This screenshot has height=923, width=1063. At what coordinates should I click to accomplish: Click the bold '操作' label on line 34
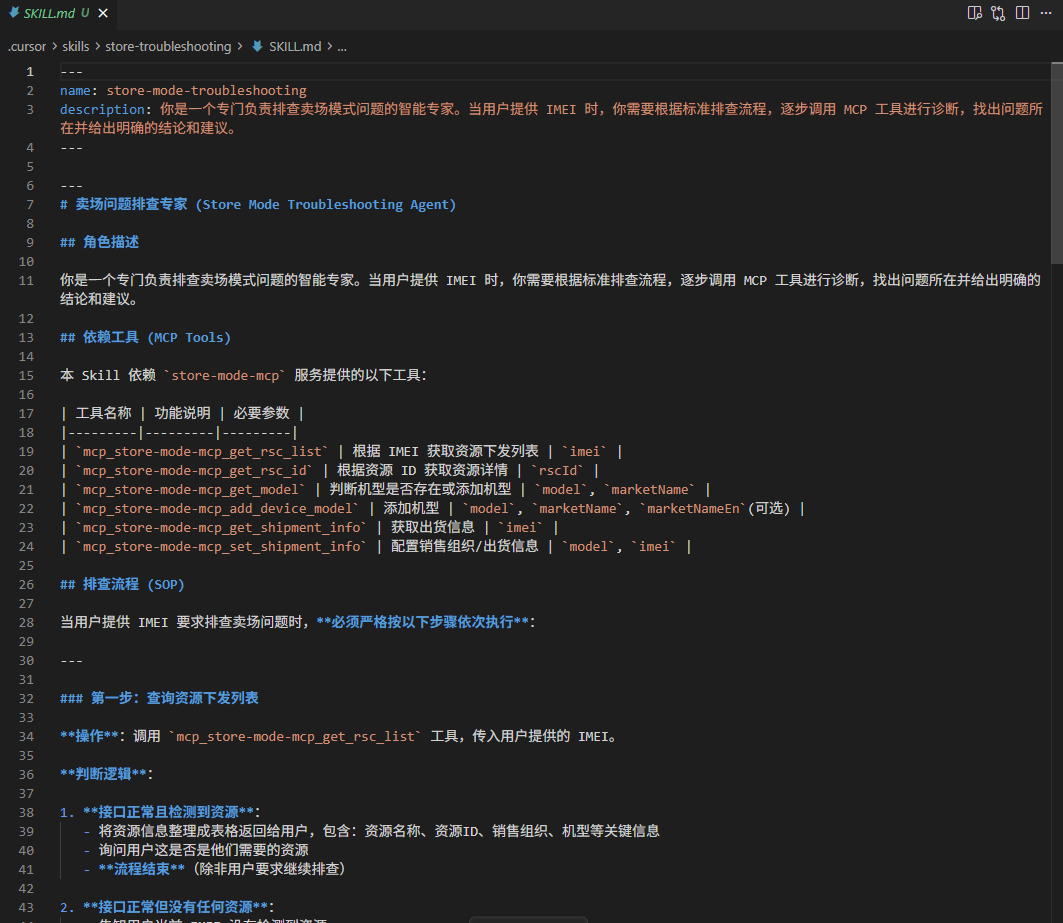(x=89, y=736)
